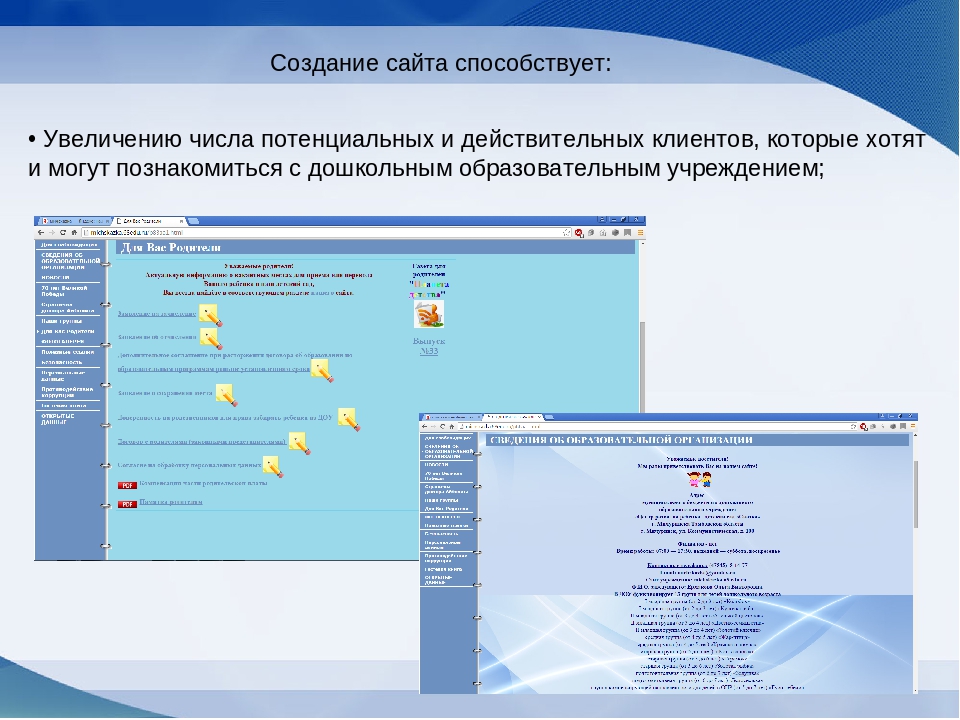
Task: Click red extension icon in Для Вас Родители browser
Action: (579, 233)
